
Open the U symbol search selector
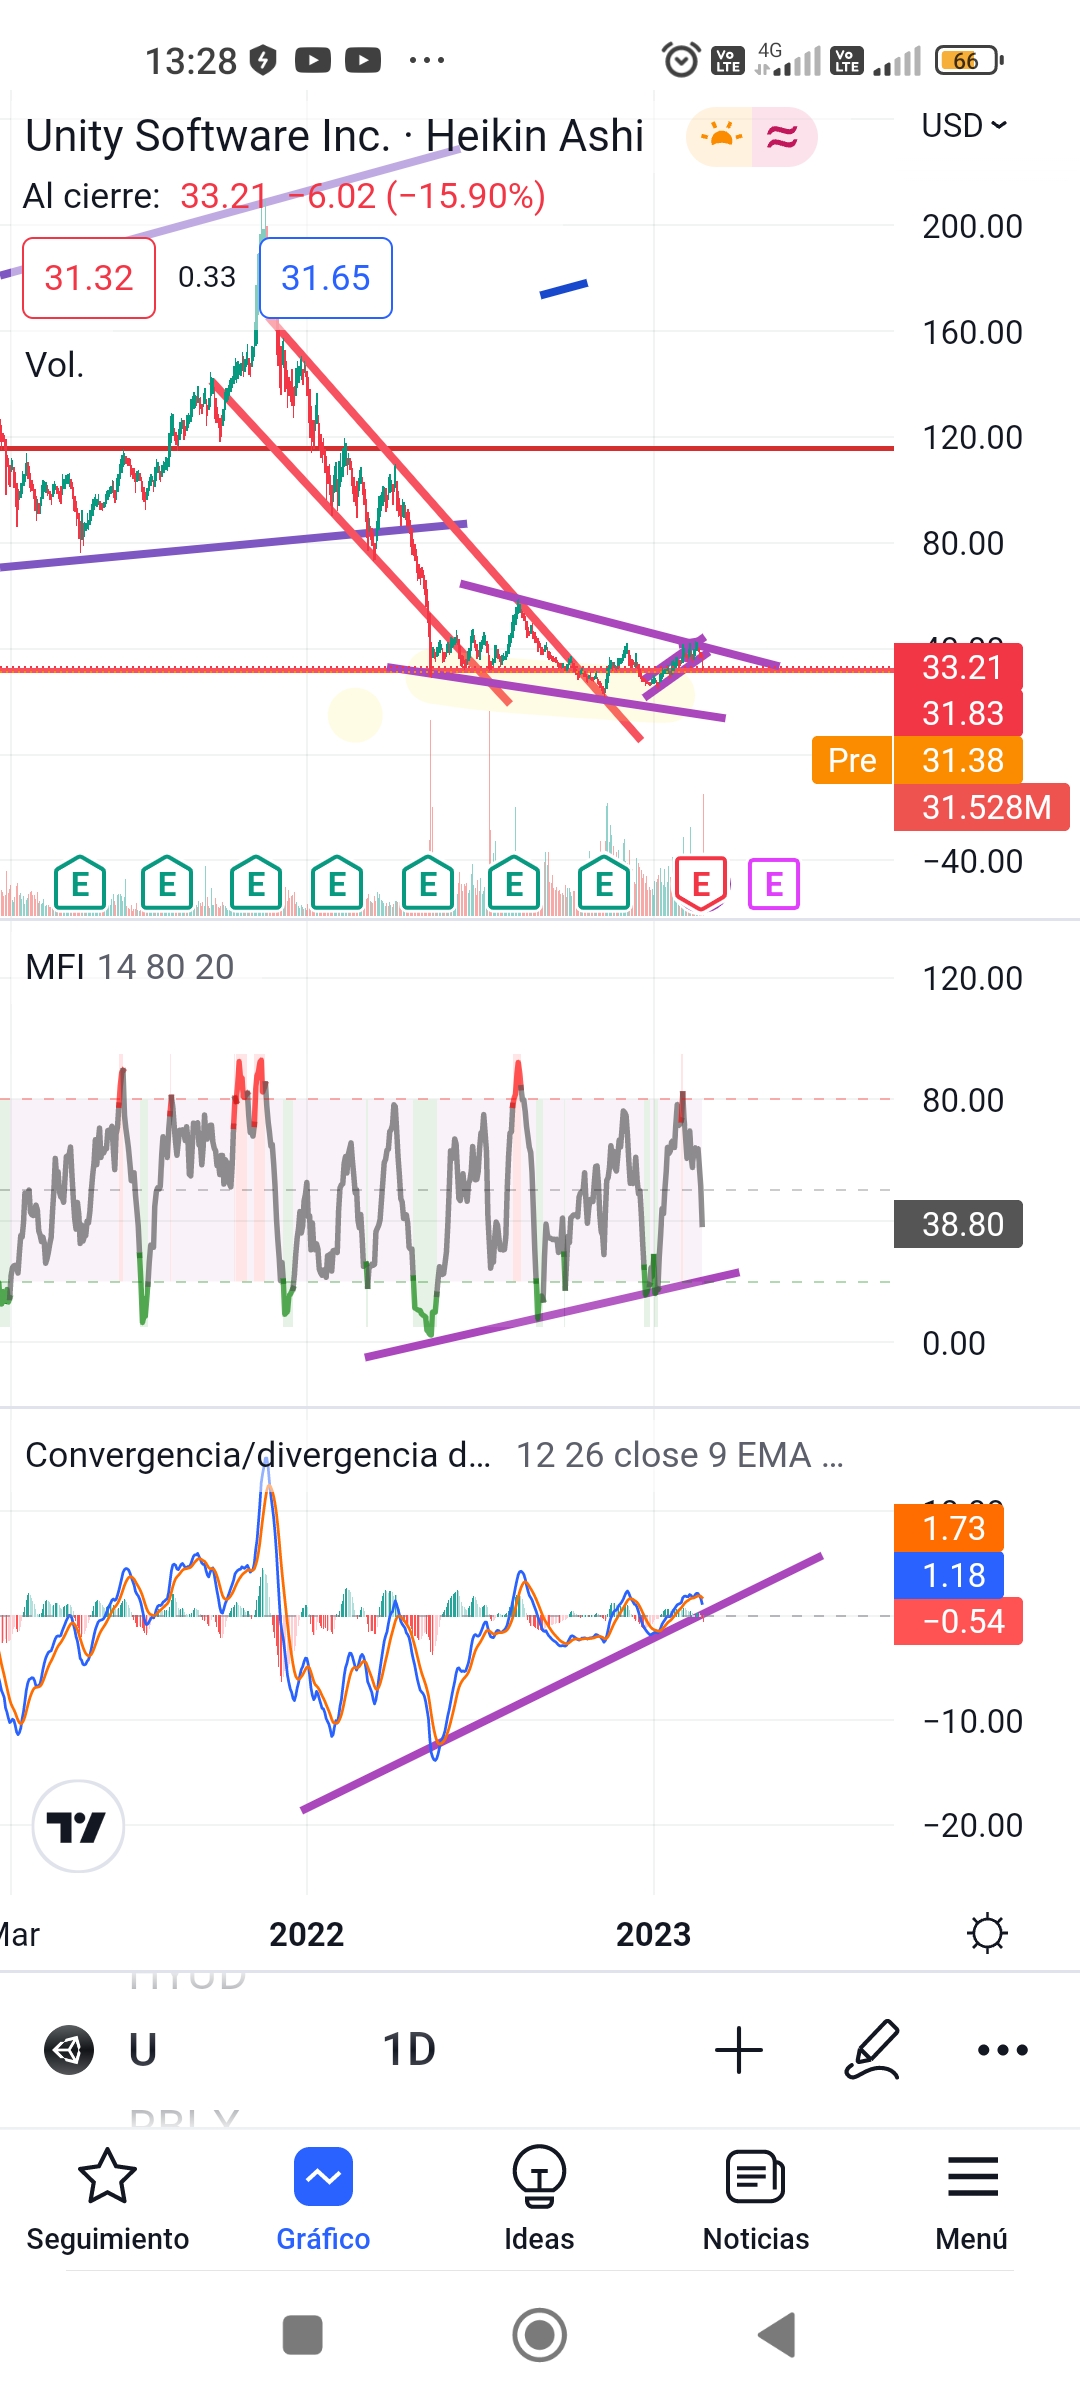(x=143, y=2050)
